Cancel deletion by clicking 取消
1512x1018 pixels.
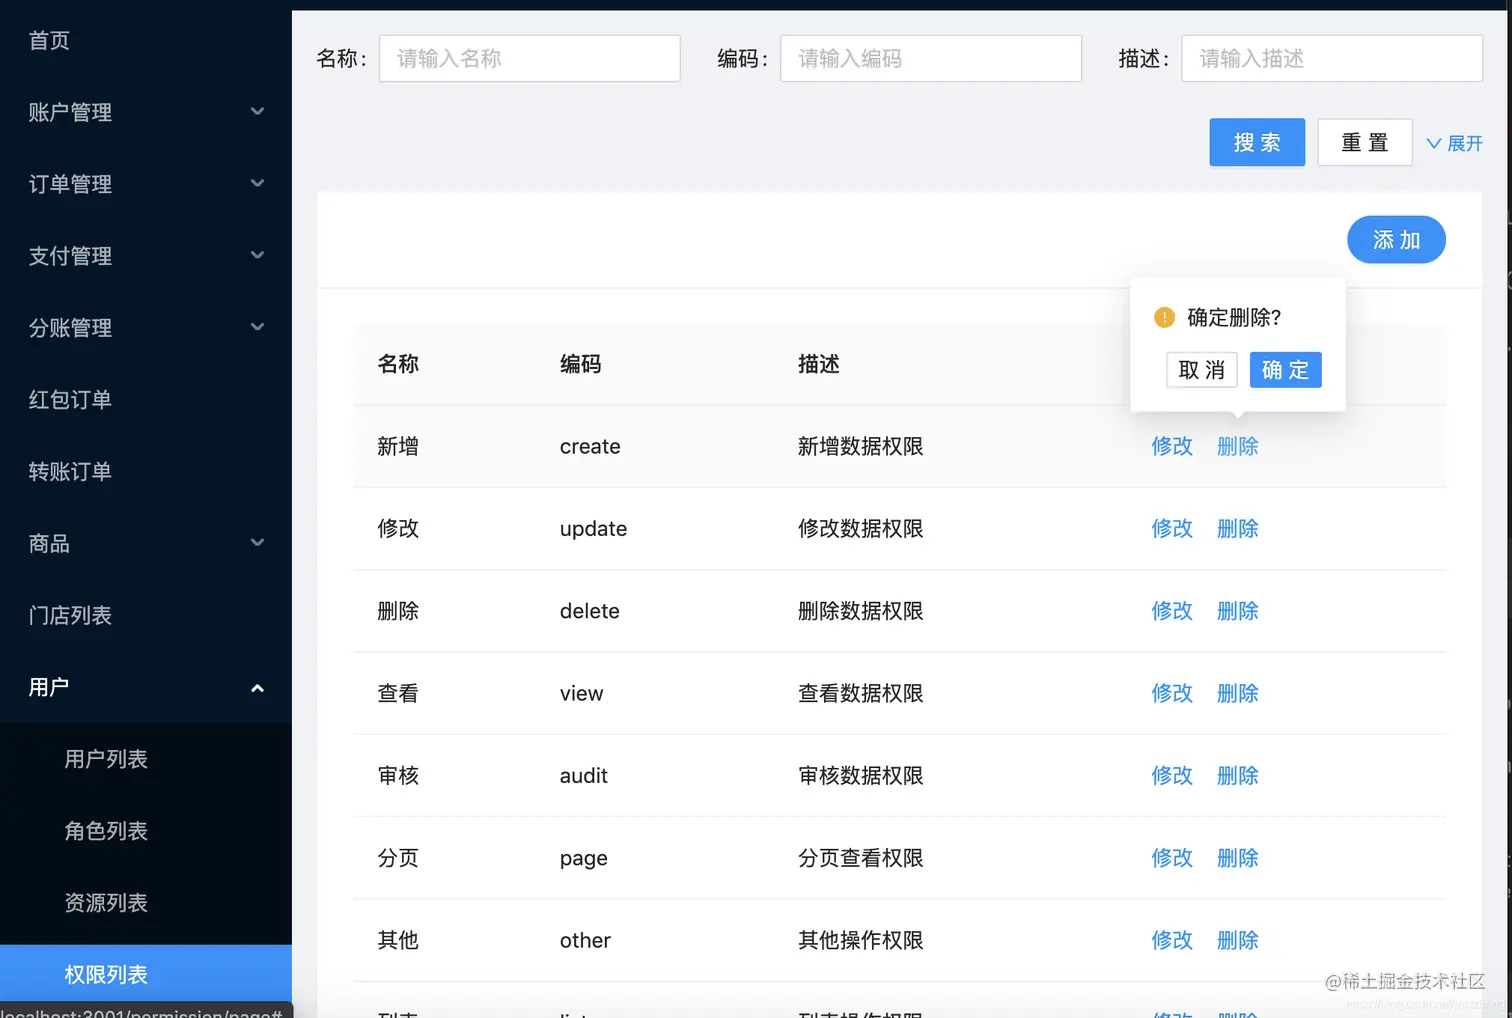[1202, 370]
